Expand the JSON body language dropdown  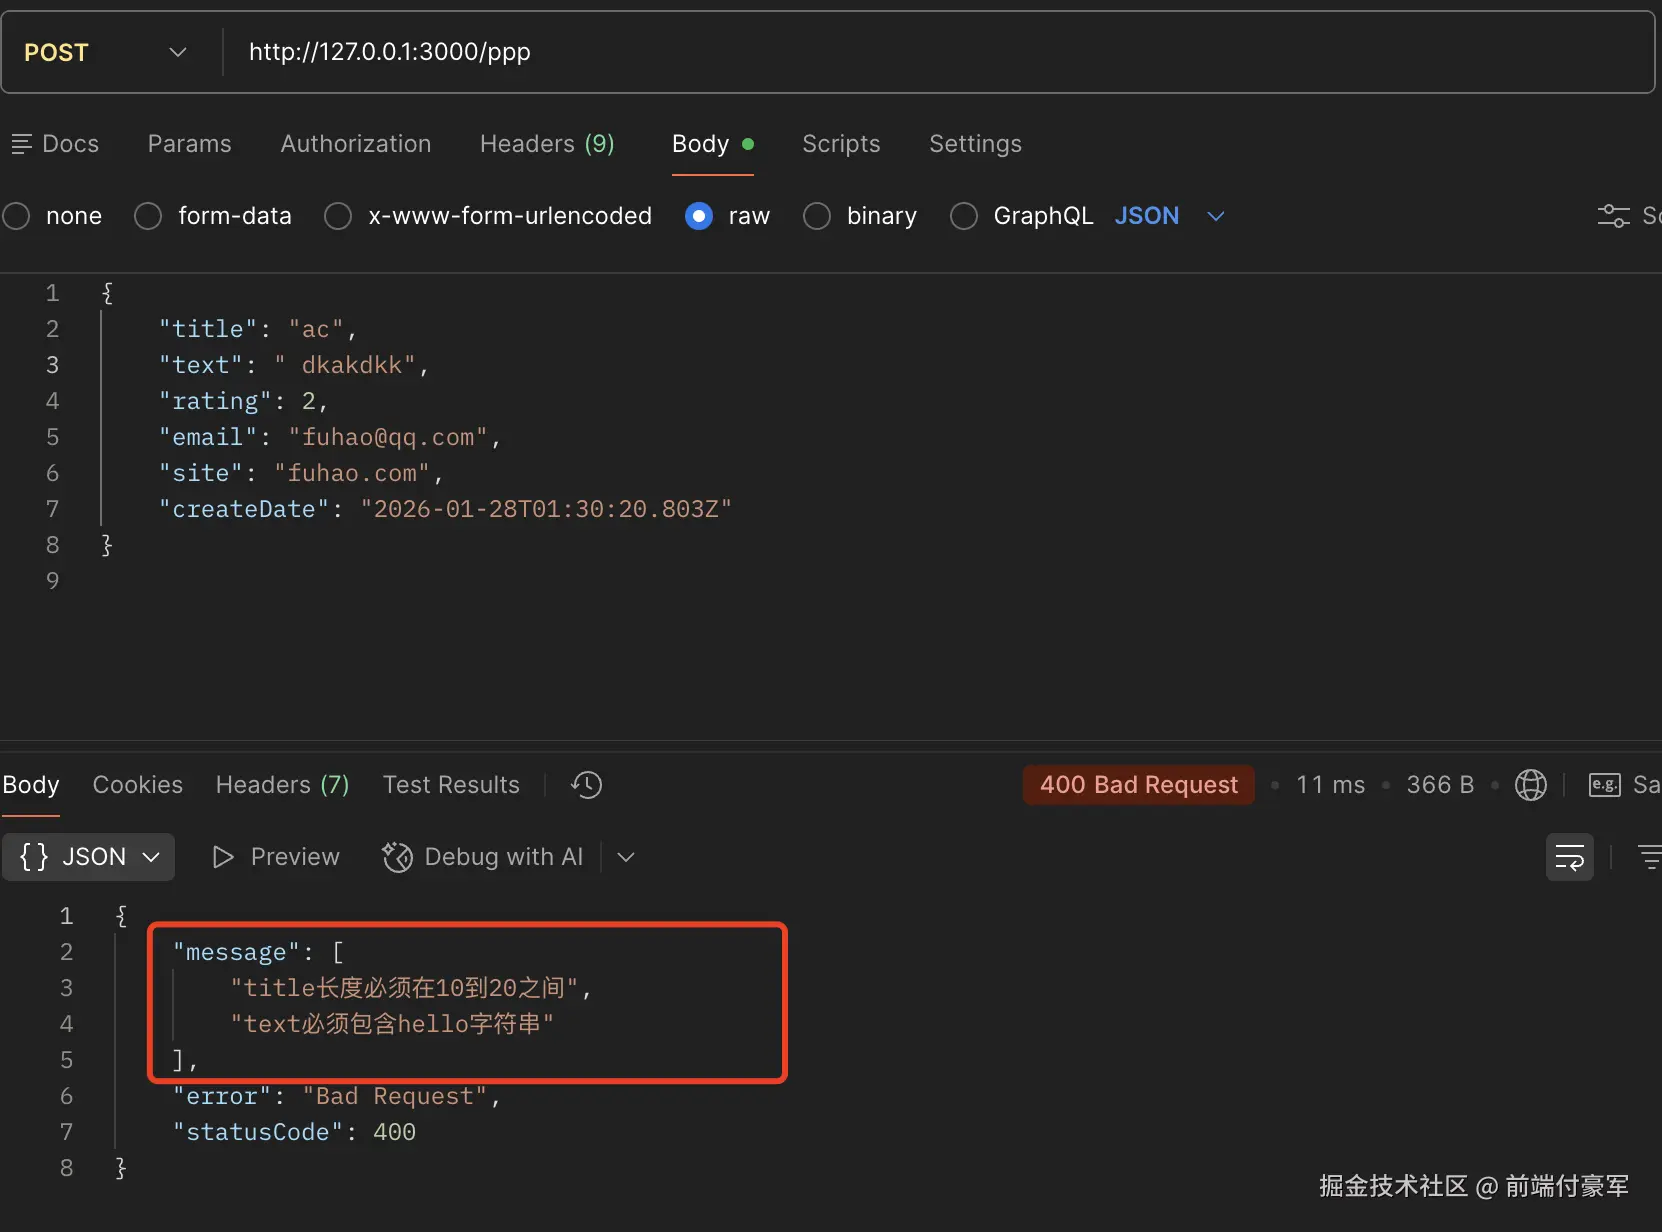pyautogui.click(x=1215, y=216)
